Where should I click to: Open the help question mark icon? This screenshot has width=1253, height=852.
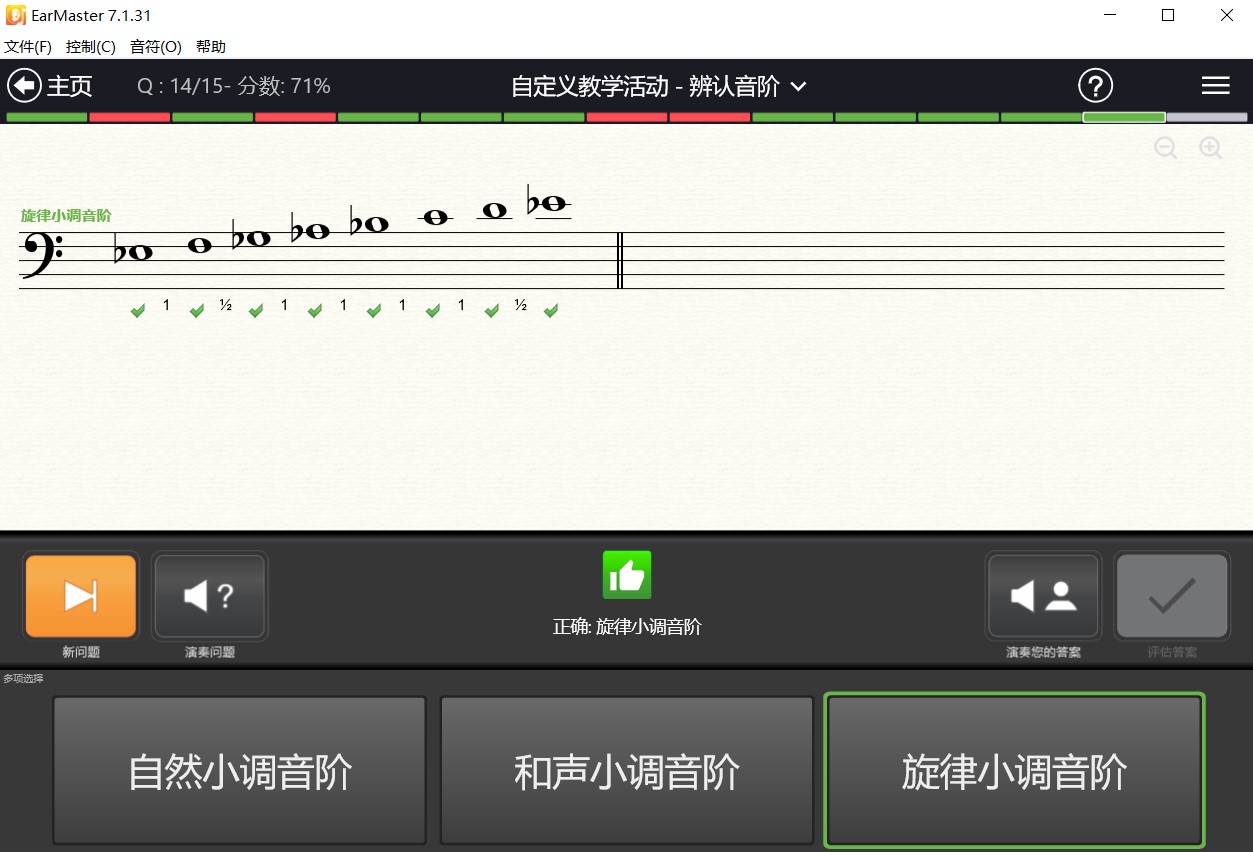point(1095,86)
